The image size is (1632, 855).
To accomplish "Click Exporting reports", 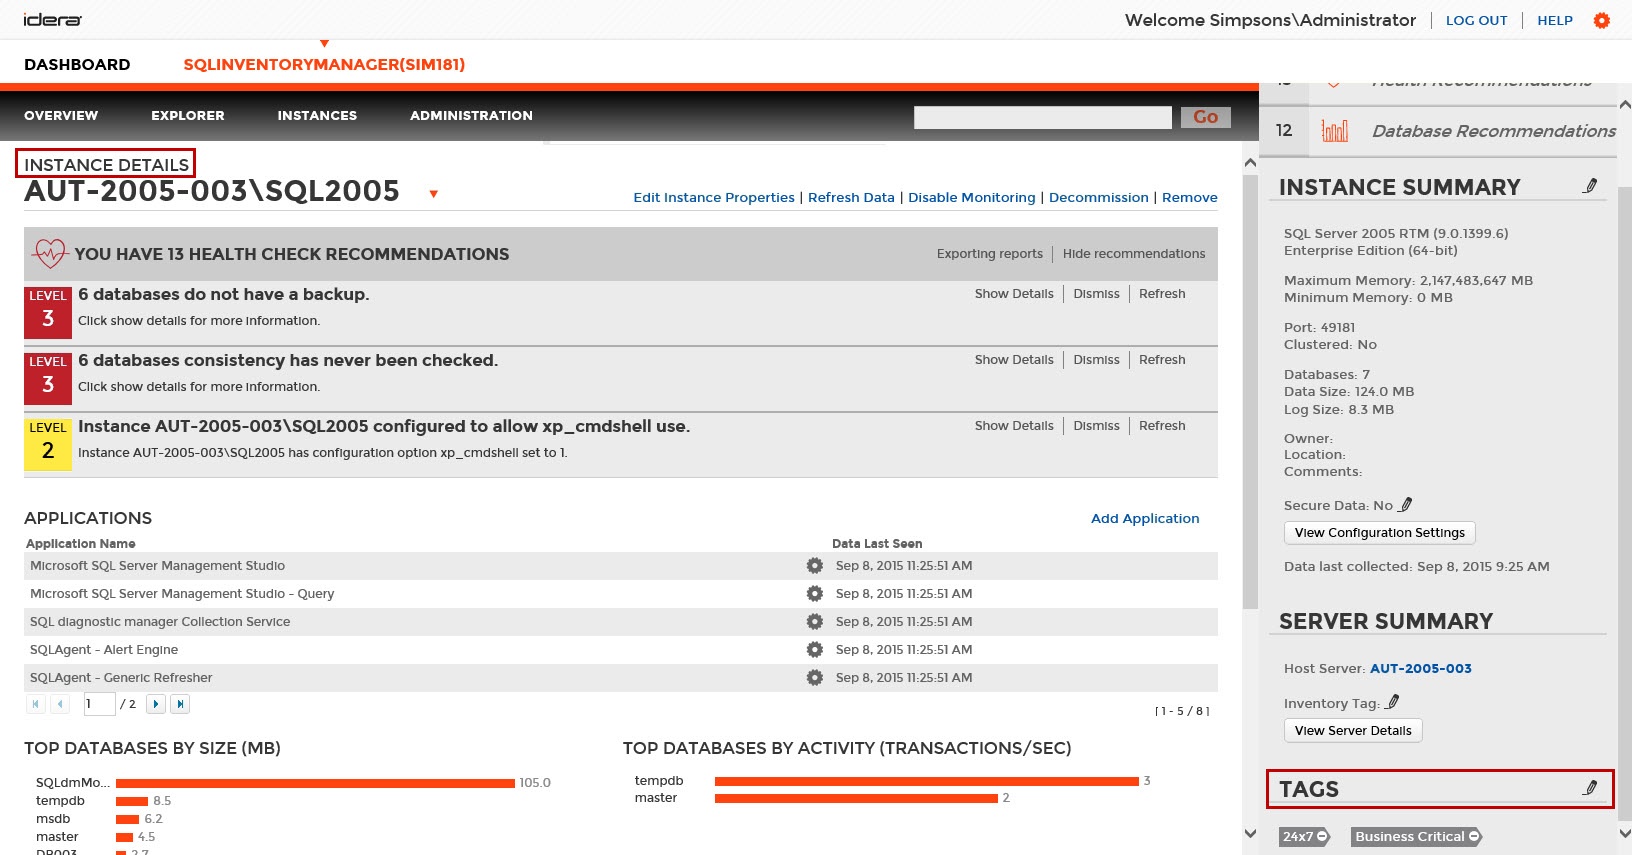I will pyautogui.click(x=990, y=254).
